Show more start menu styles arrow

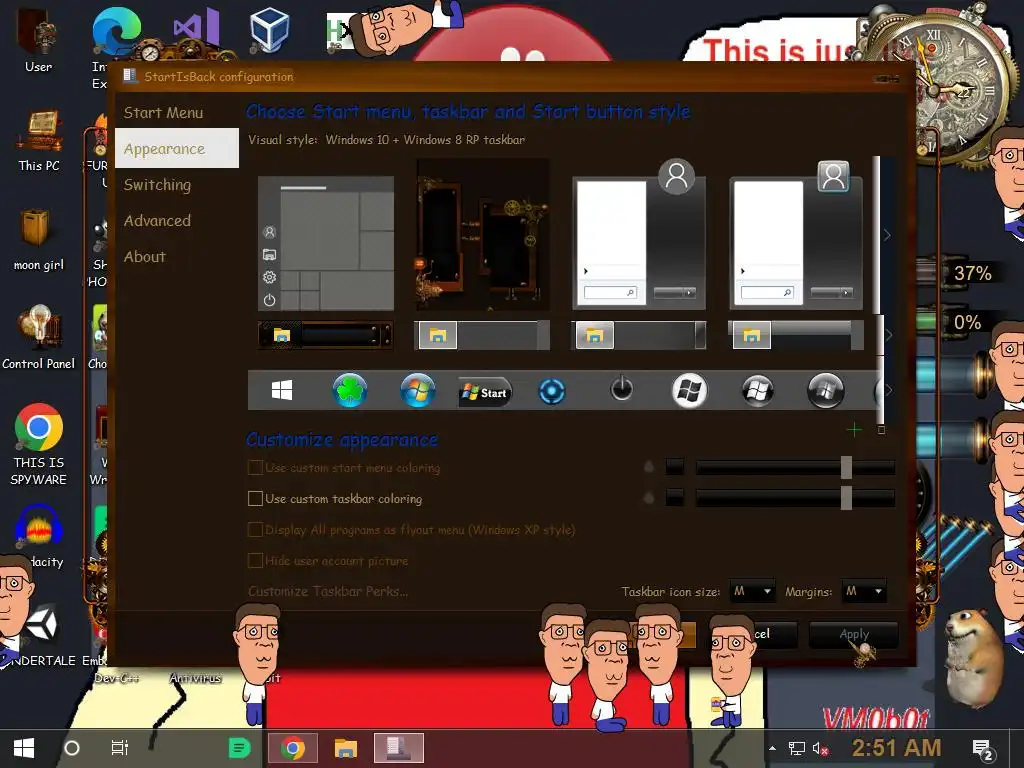[887, 235]
